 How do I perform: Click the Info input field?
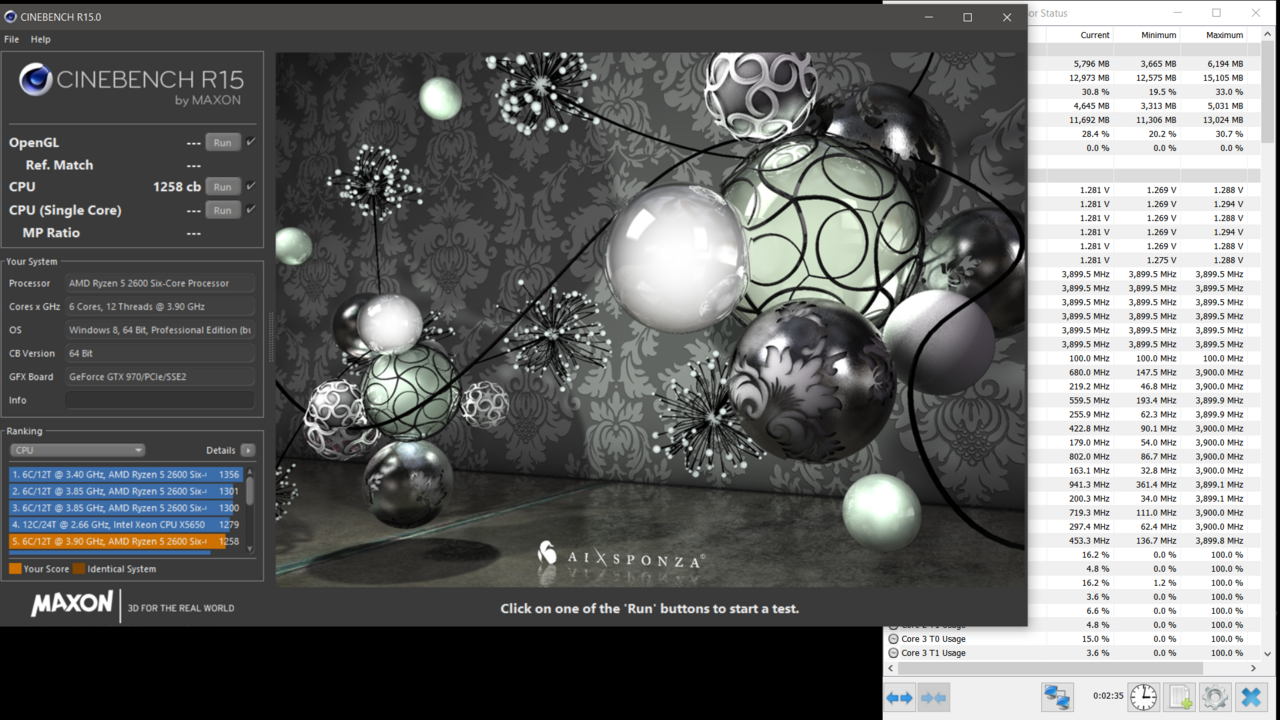pyautogui.click(x=160, y=400)
